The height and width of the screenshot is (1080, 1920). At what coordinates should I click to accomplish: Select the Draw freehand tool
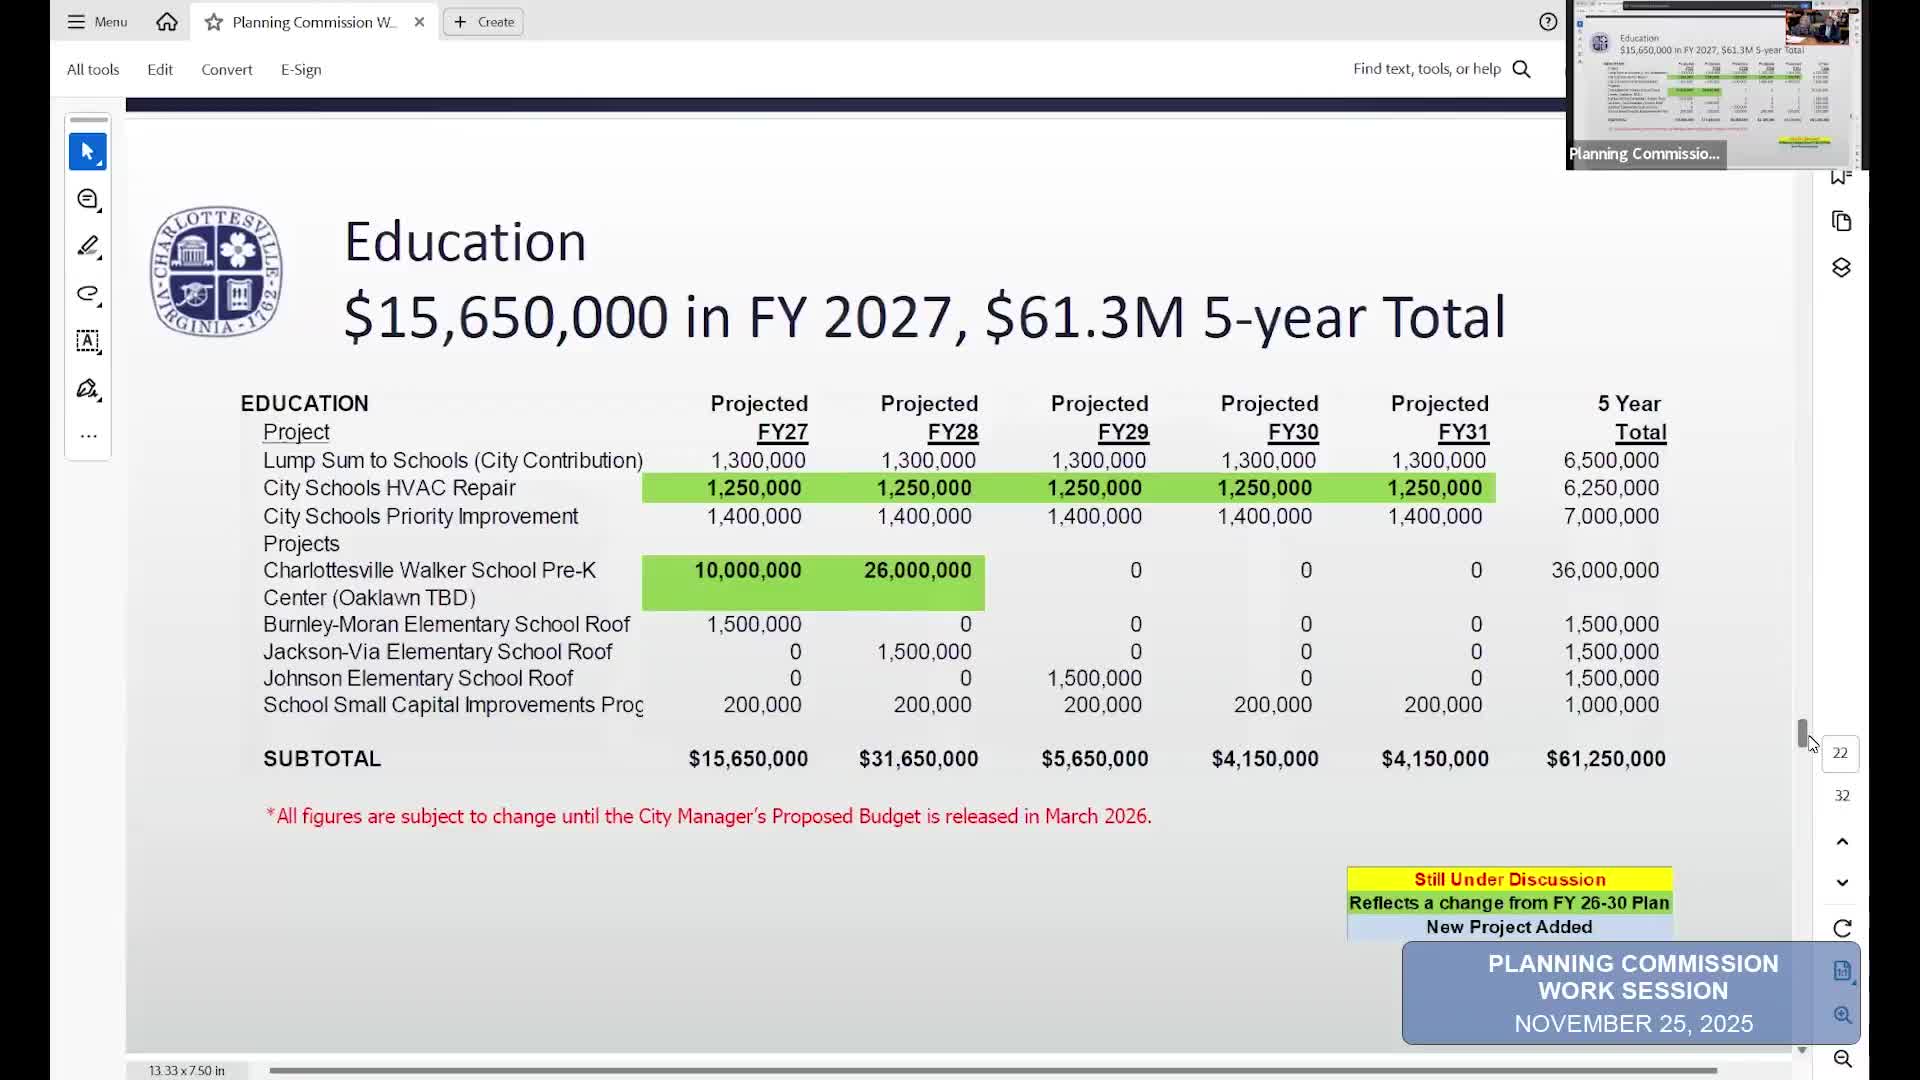point(88,294)
